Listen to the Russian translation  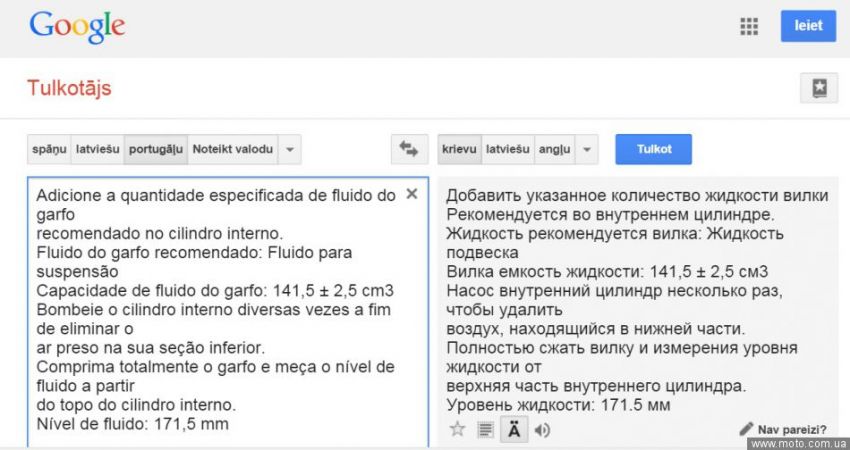542,430
